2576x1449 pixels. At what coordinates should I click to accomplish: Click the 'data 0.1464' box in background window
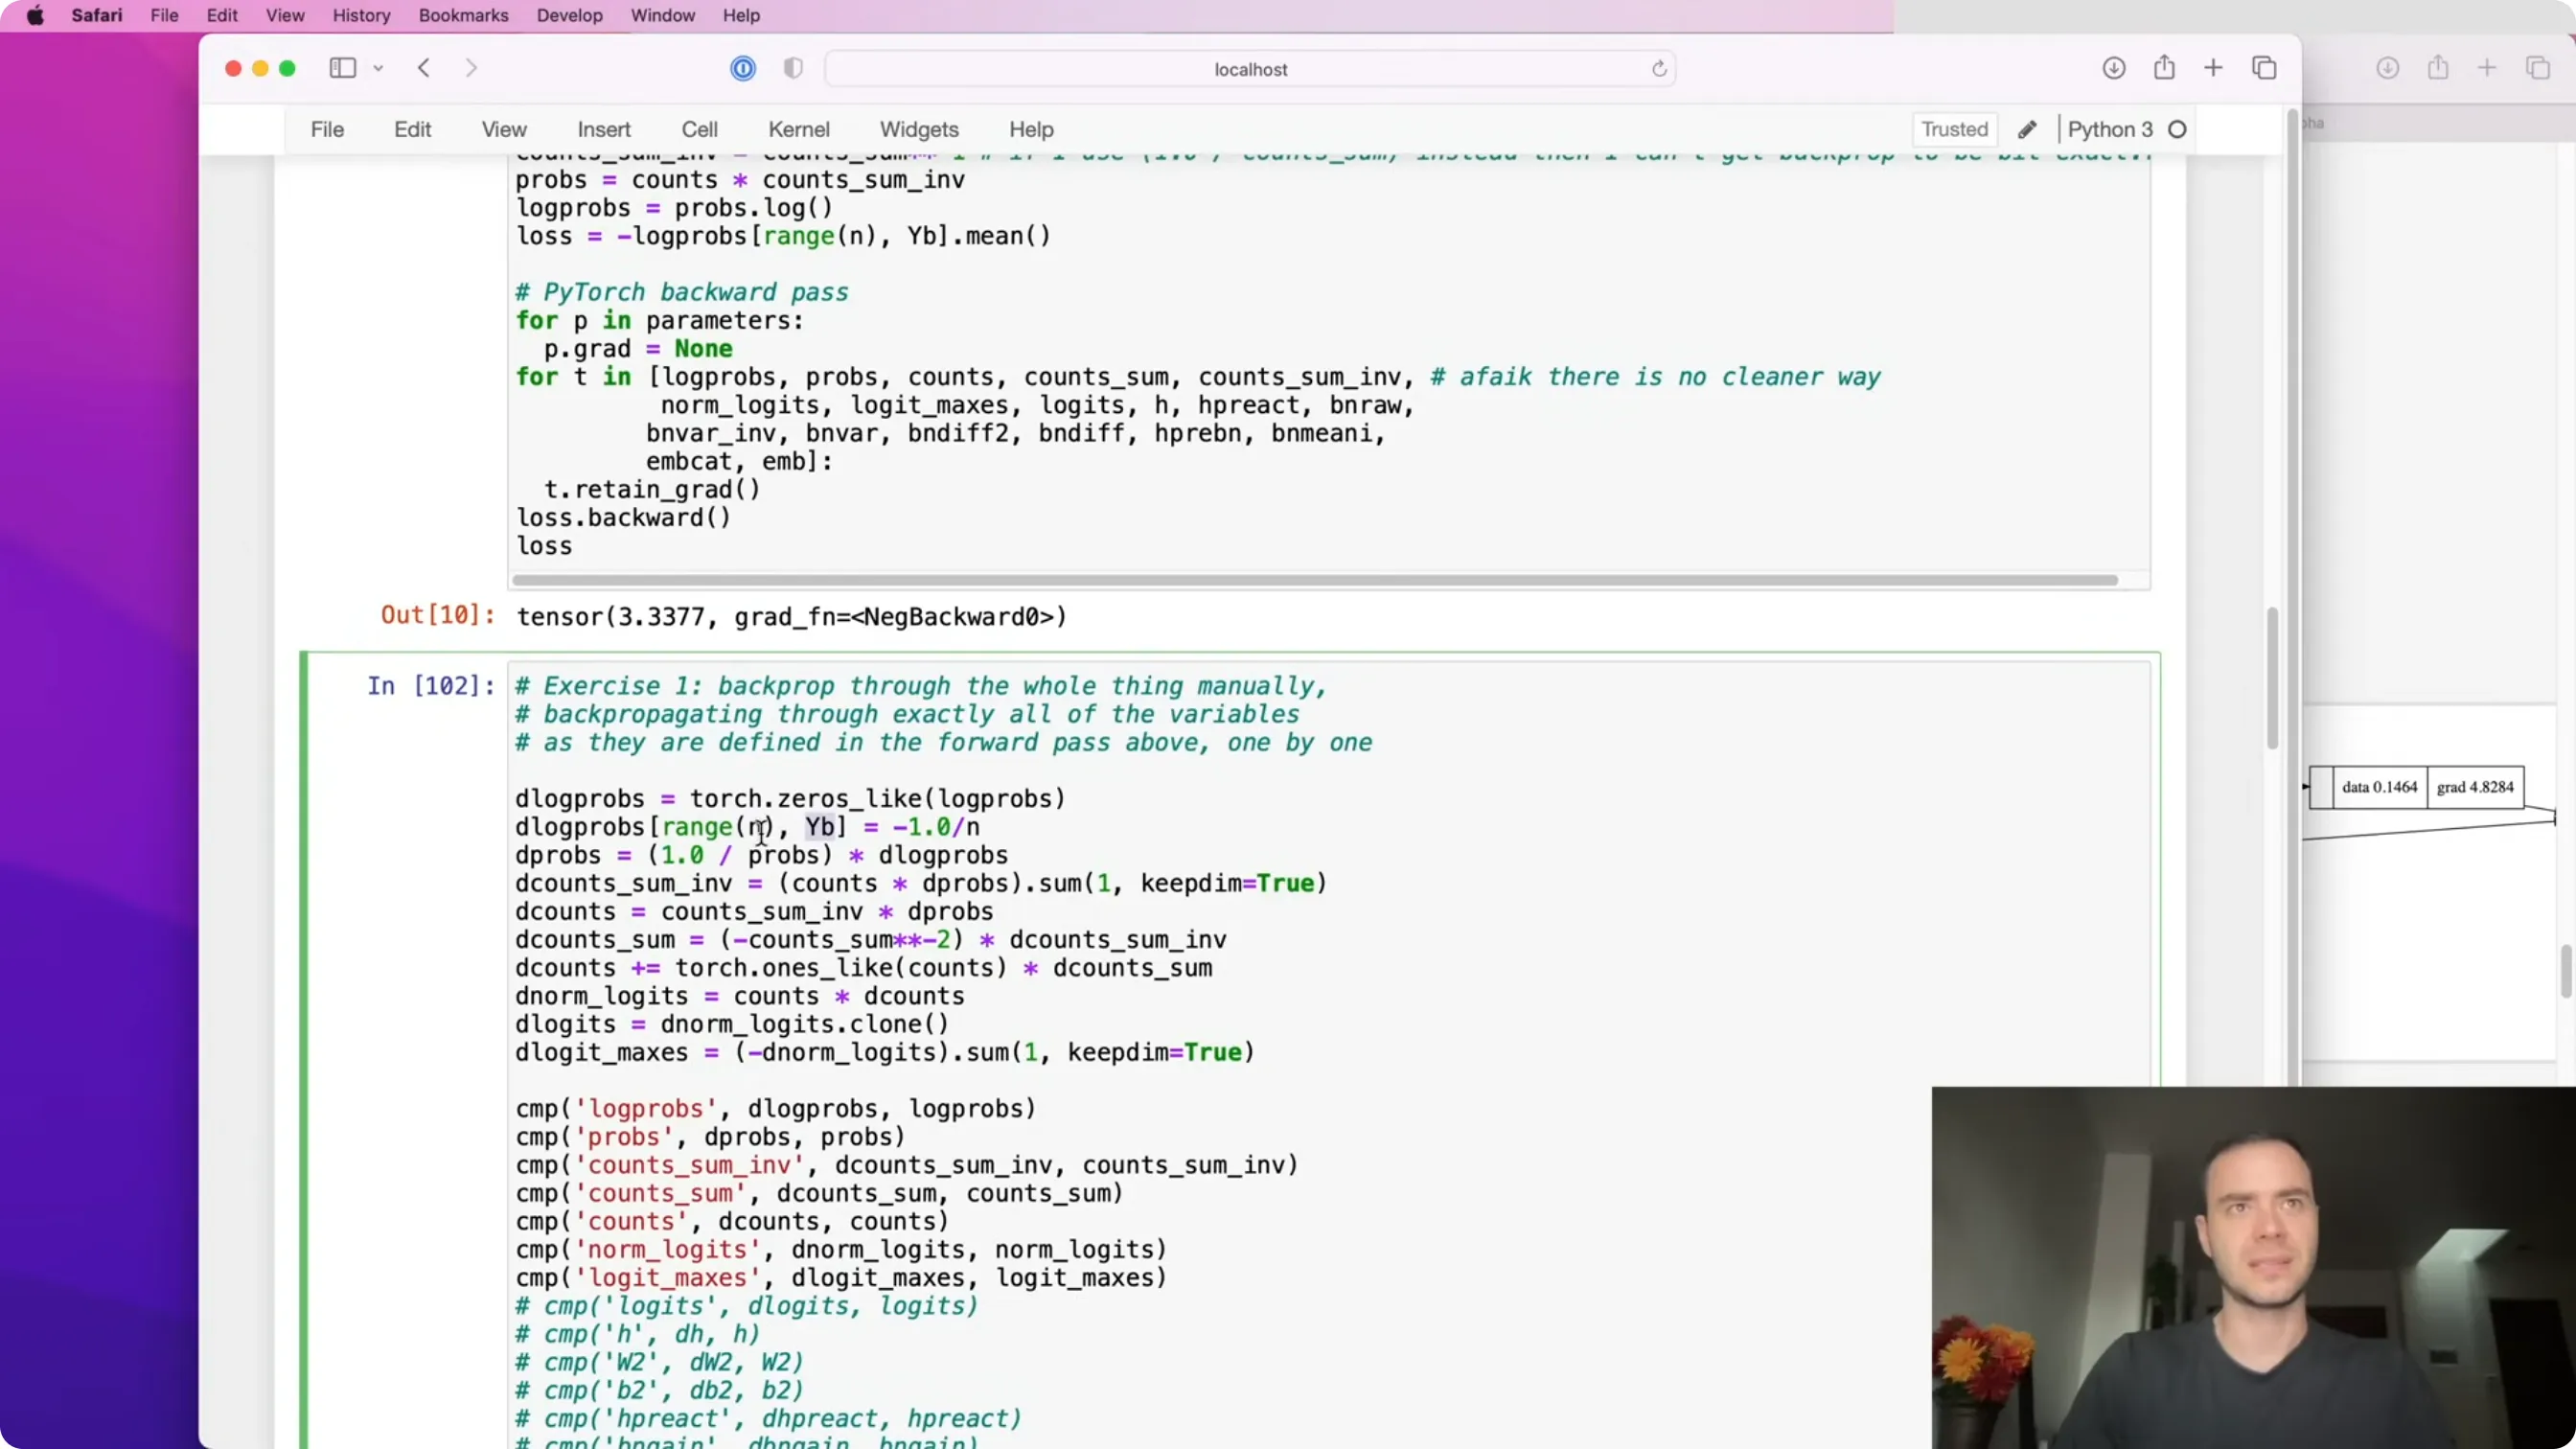click(x=2379, y=787)
